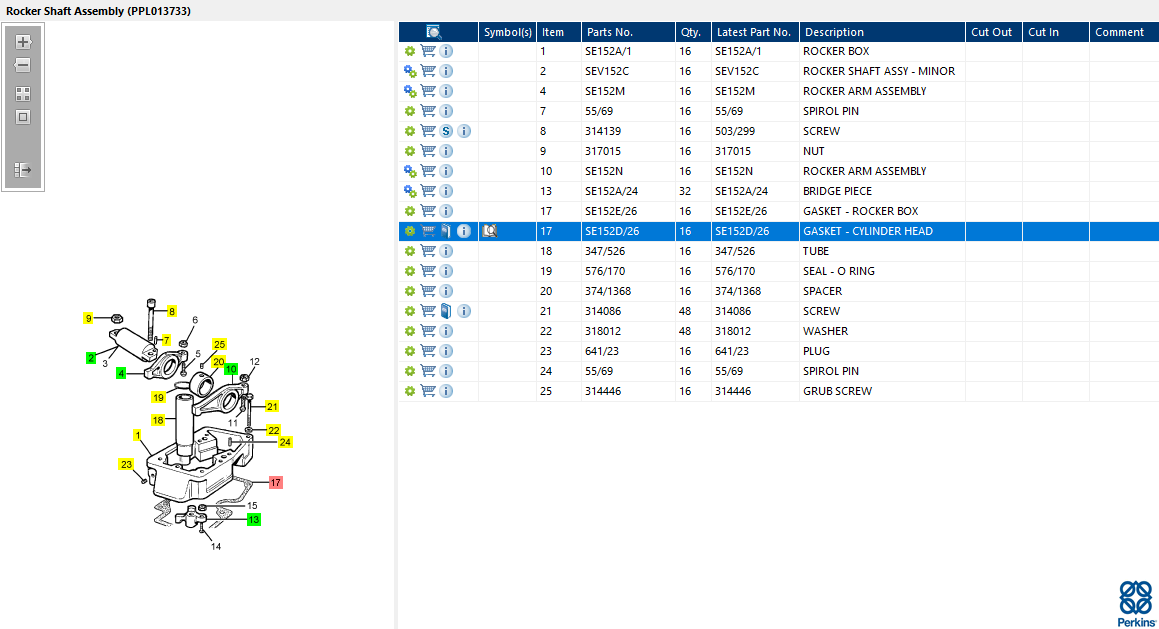Screen dimensions: 1159x629
Task: Sort by Parts No. column header
Action: coord(628,32)
